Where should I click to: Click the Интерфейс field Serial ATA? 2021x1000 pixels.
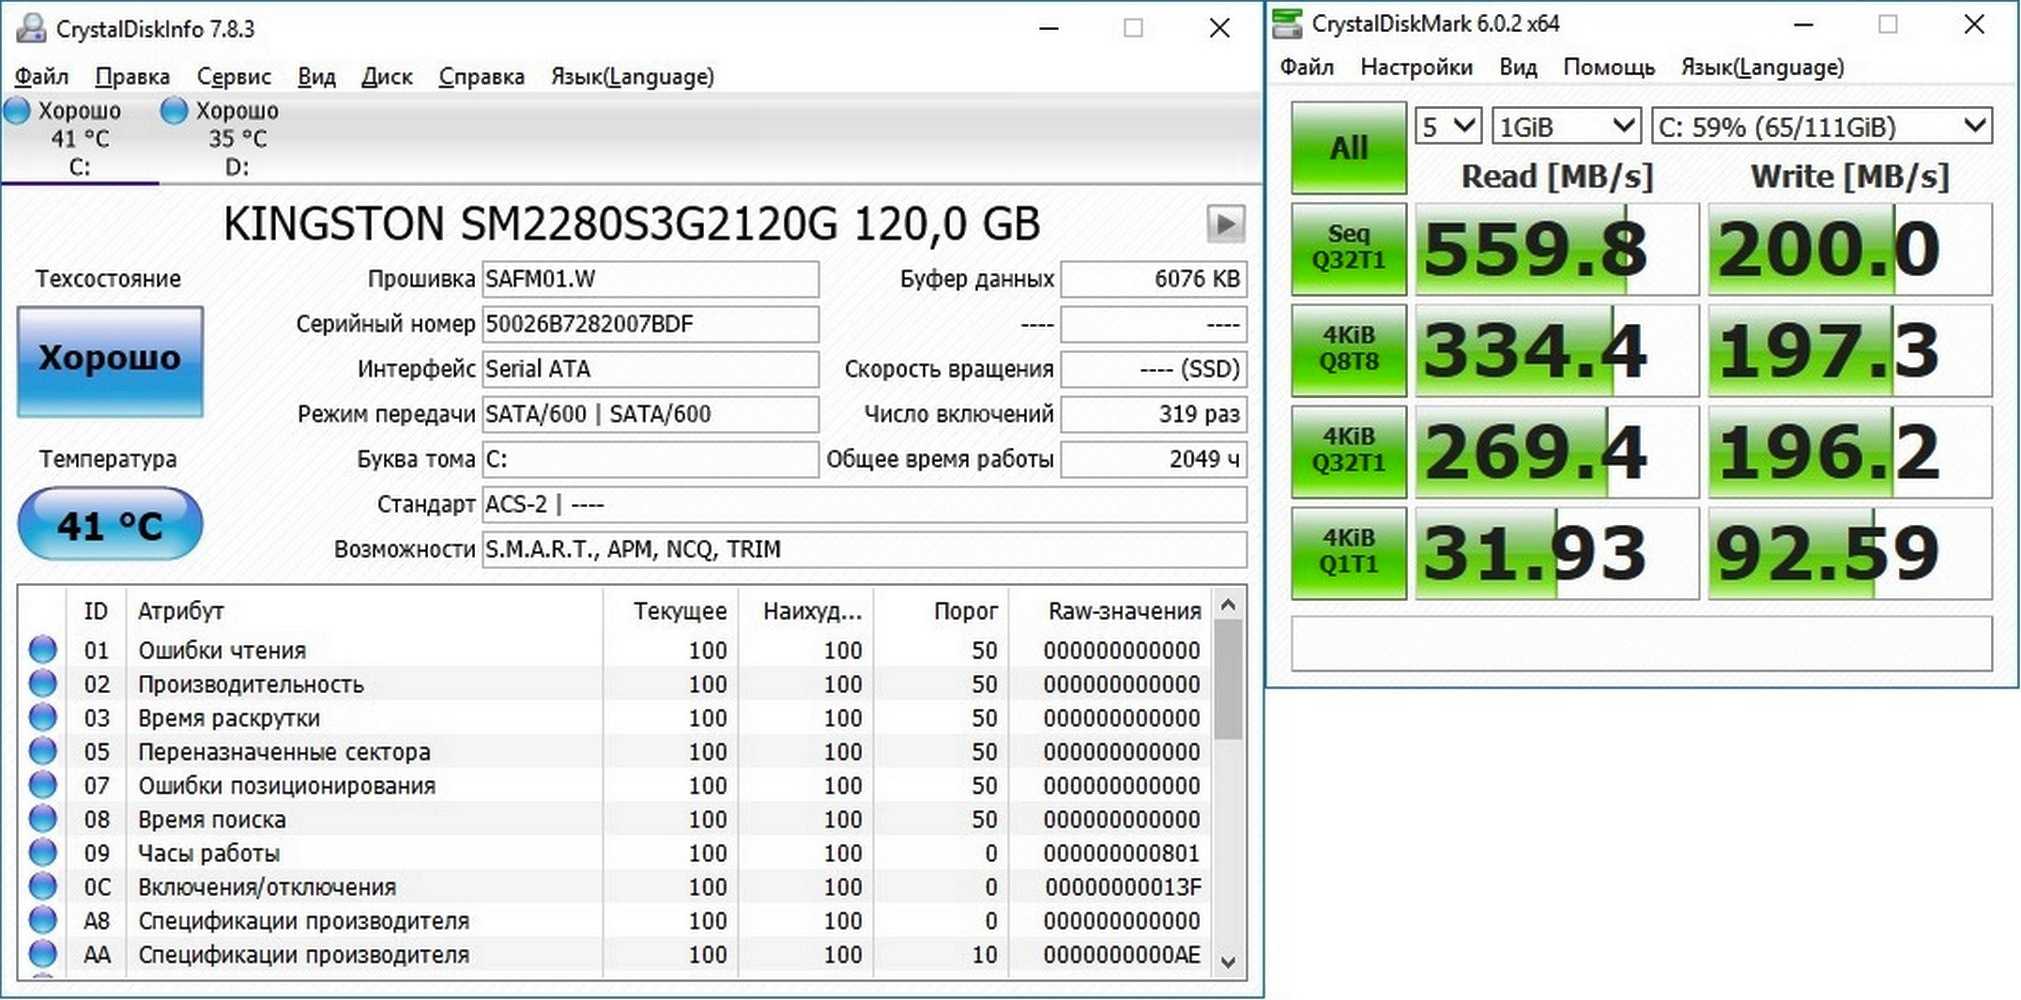[x=650, y=369]
